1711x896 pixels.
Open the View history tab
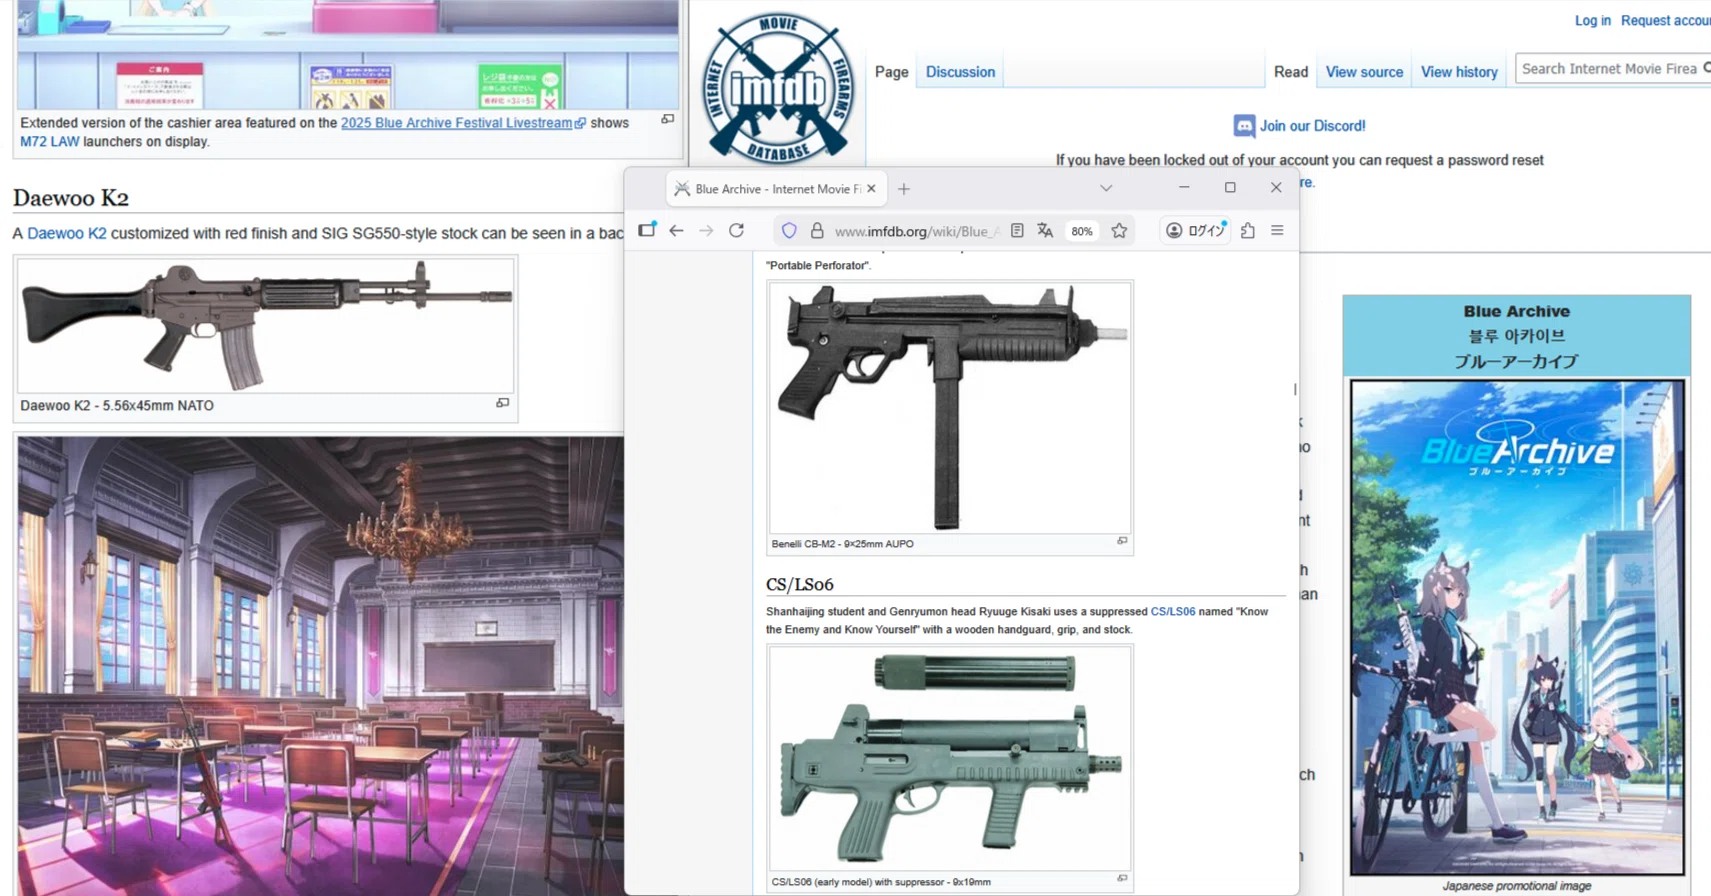click(x=1459, y=72)
